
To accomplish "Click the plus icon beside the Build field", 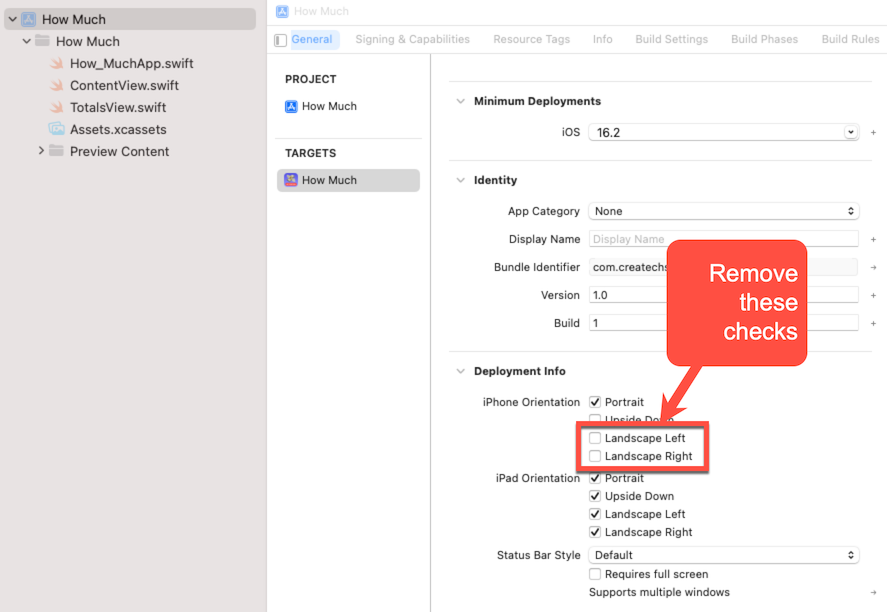I will [873, 324].
